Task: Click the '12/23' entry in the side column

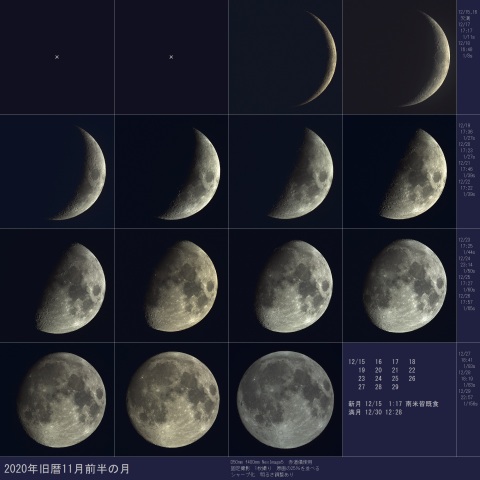Action: click(x=465, y=240)
